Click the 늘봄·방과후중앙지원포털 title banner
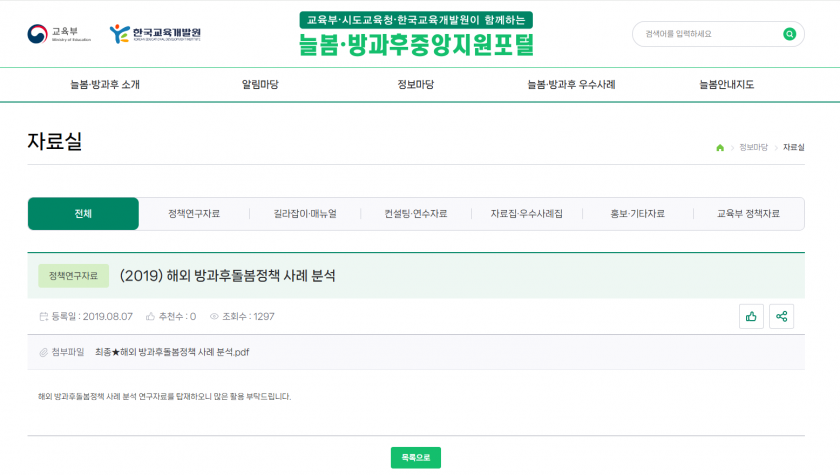Viewport: 840px width, 475px height. (x=416, y=34)
